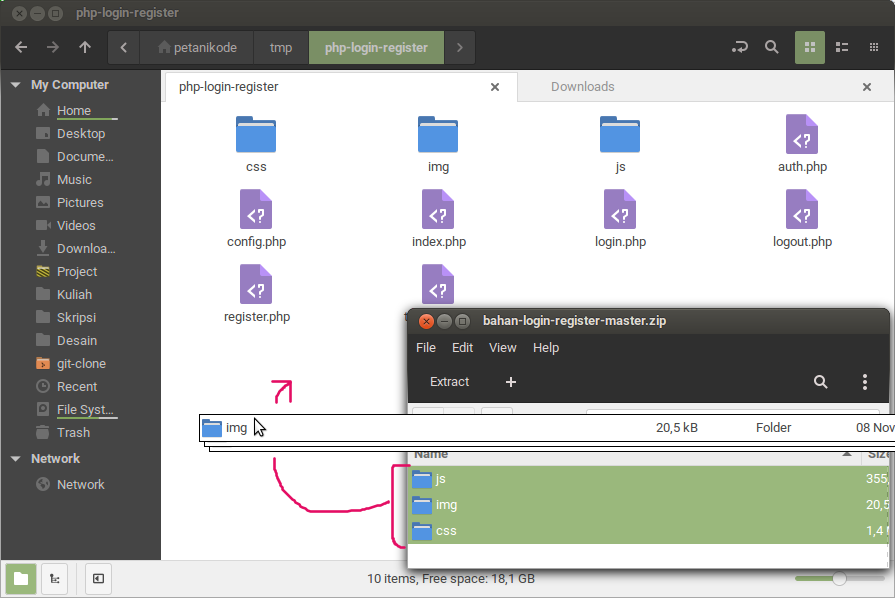Switch to compact view

(874, 47)
